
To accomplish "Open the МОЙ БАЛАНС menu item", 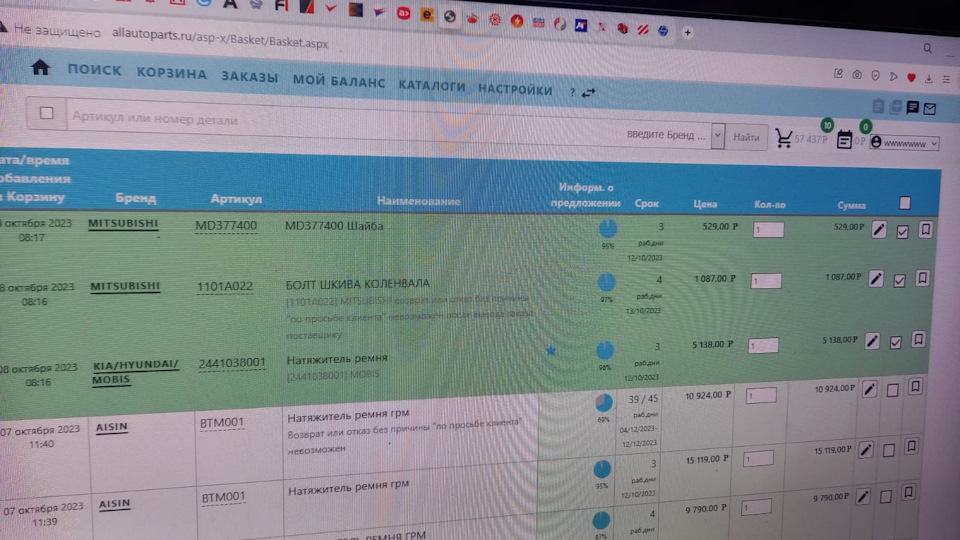I will coord(339,81).
